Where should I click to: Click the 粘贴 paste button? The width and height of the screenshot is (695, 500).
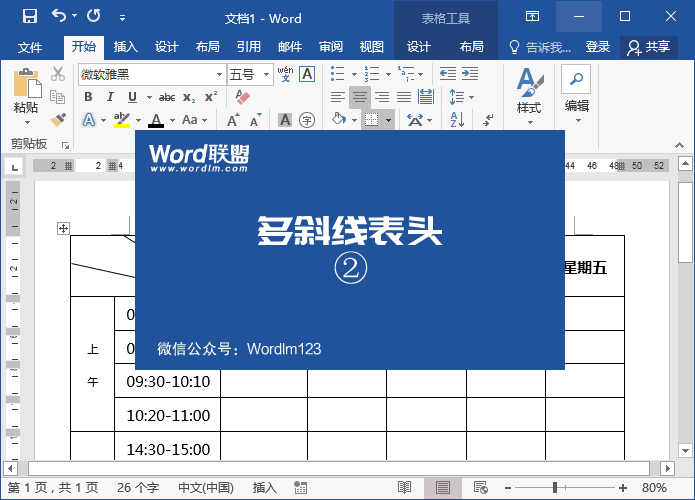pos(26,96)
